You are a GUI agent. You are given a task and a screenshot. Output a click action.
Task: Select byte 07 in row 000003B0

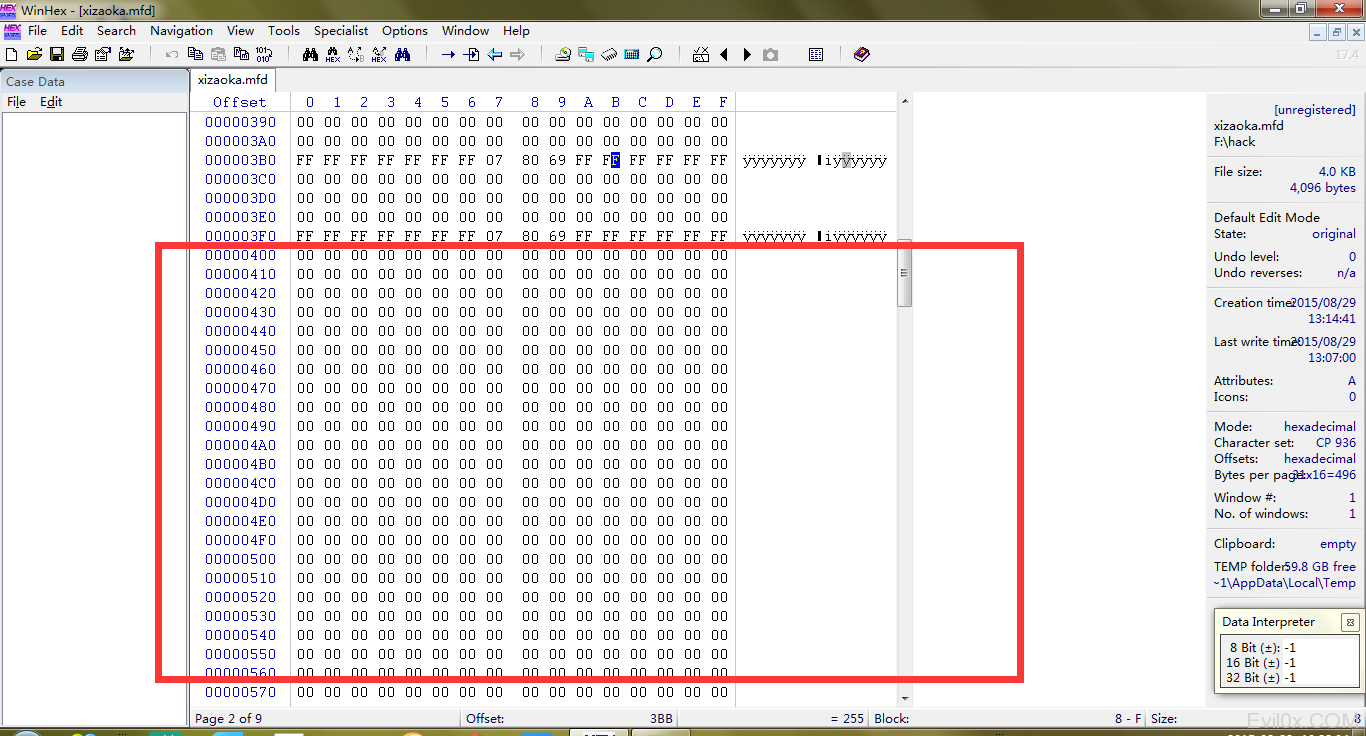[495, 160]
